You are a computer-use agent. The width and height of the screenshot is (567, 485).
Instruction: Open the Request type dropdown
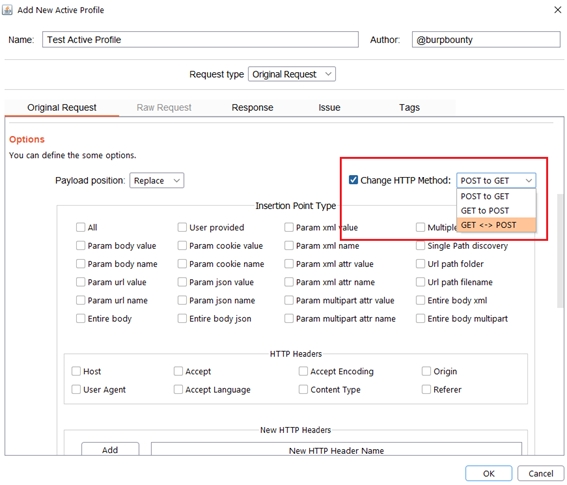(292, 74)
